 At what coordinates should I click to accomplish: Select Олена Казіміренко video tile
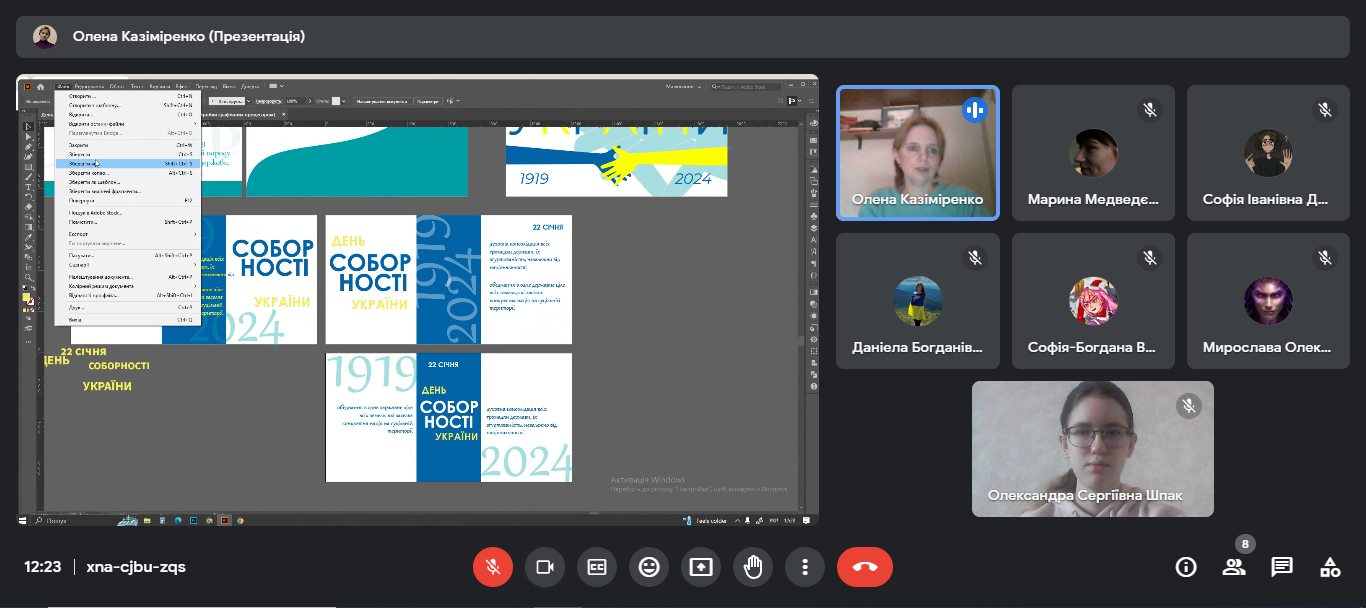(x=918, y=152)
